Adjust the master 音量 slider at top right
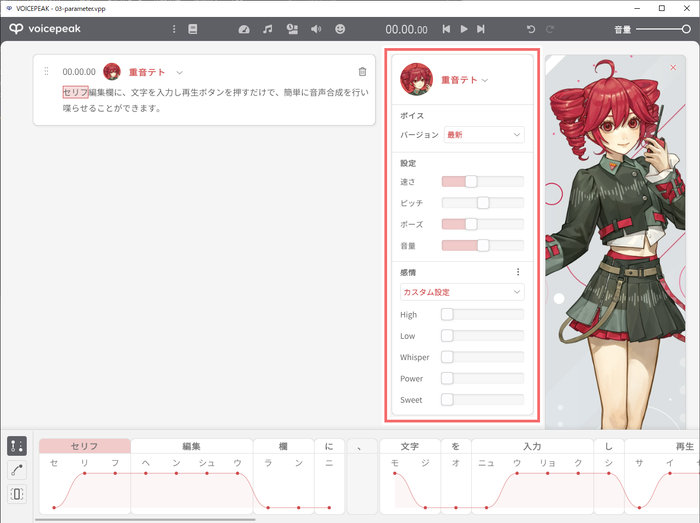The height and width of the screenshot is (523, 700). tap(663, 29)
